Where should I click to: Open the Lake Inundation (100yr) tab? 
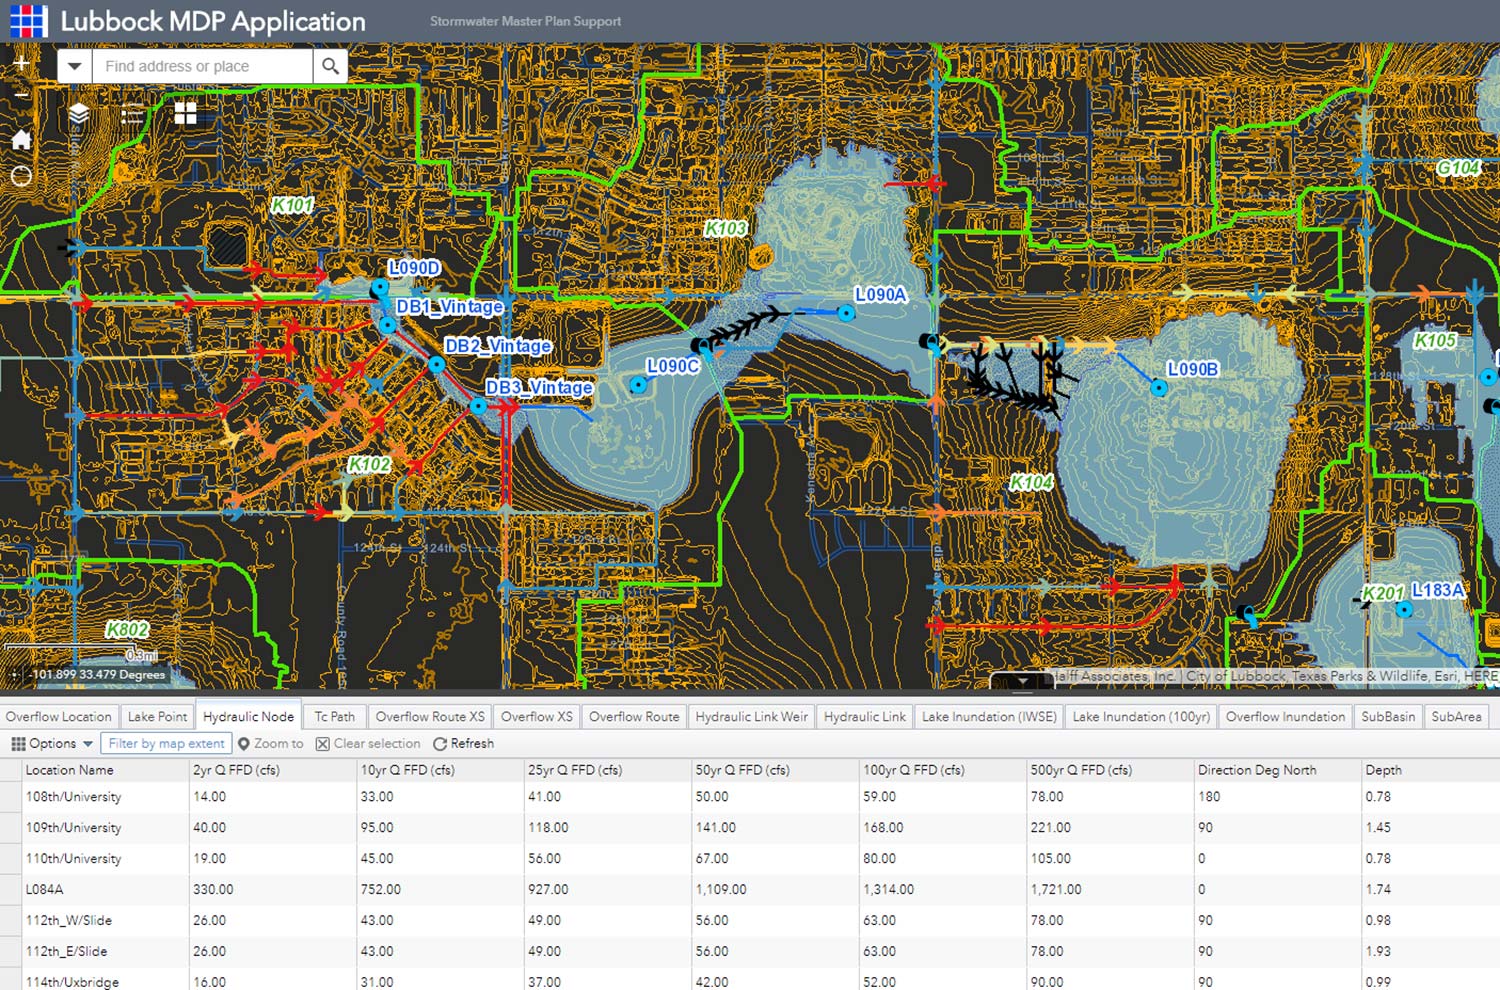(1140, 716)
